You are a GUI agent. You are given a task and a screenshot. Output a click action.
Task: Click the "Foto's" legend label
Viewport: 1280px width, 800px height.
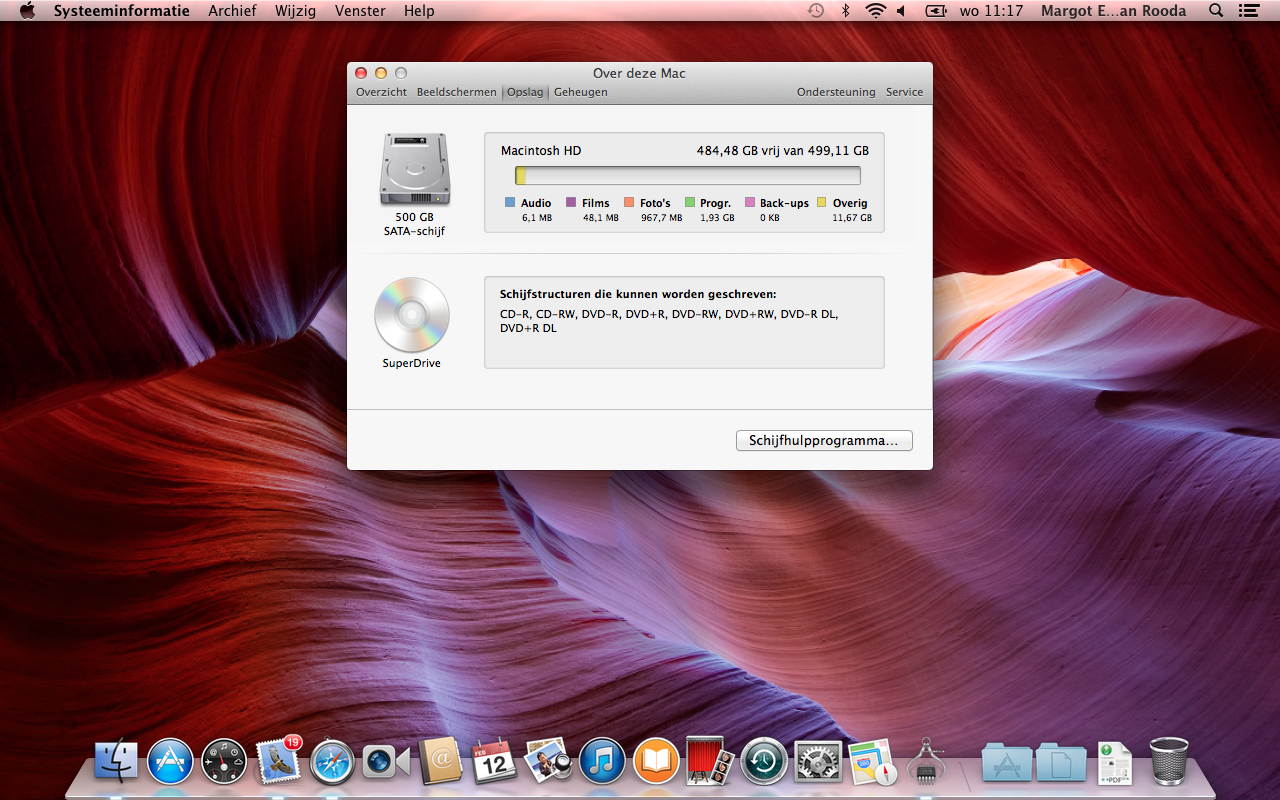655,203
